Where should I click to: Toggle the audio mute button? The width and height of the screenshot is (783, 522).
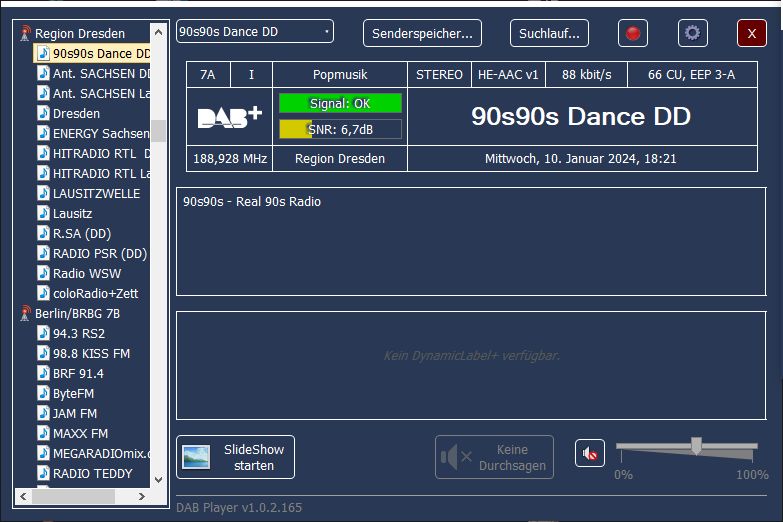[x=590, y=454]
